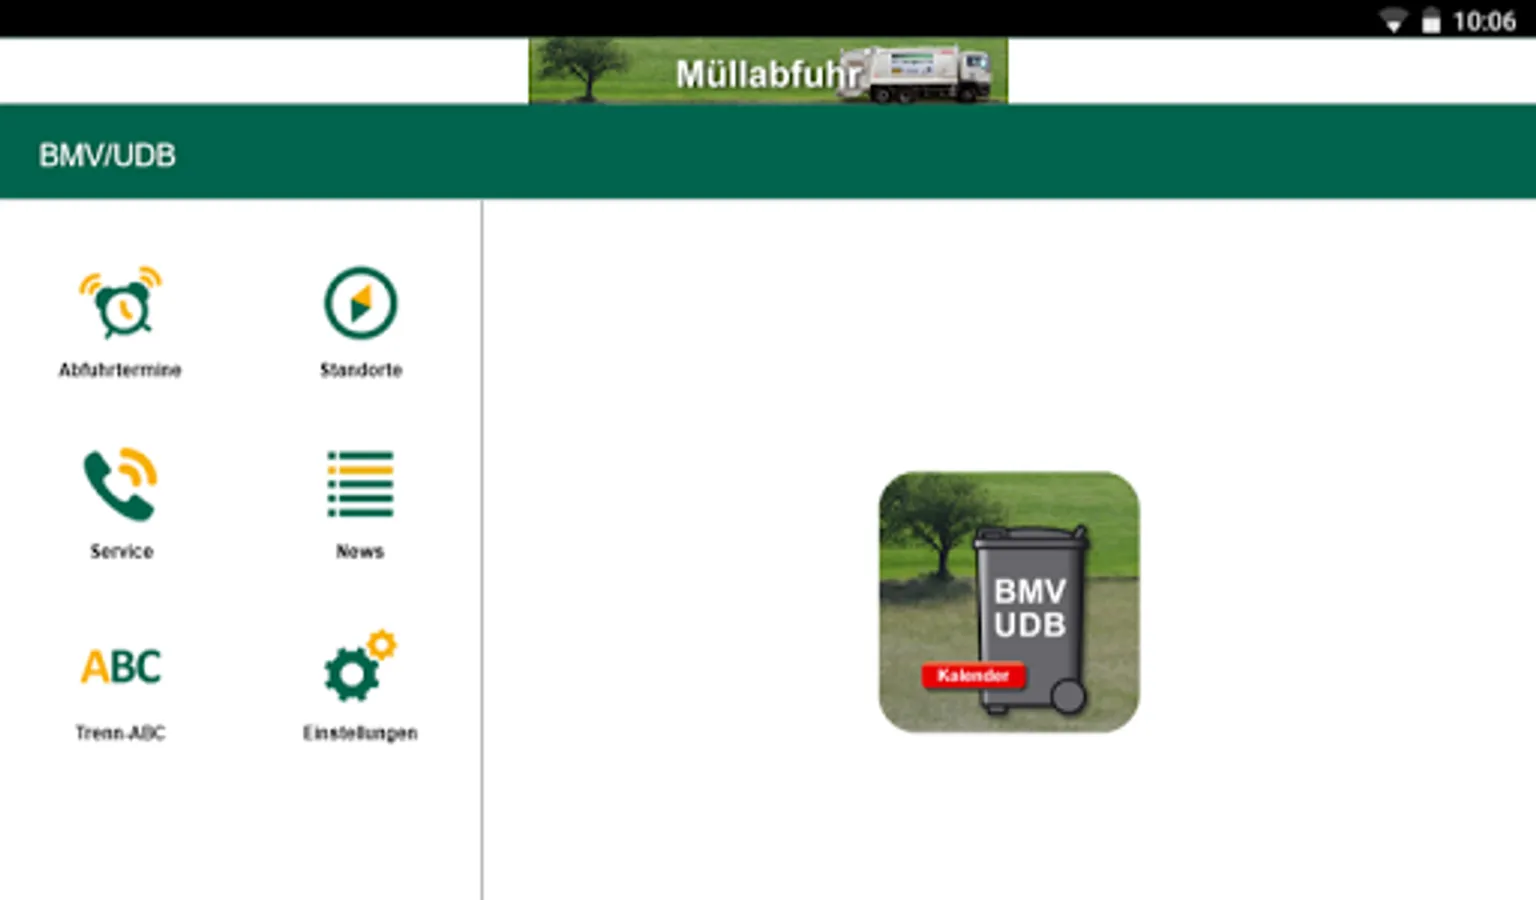The image size is (1536, 900).
Task: Click the Trenn-ABC label text
Action: pos(120,733)
